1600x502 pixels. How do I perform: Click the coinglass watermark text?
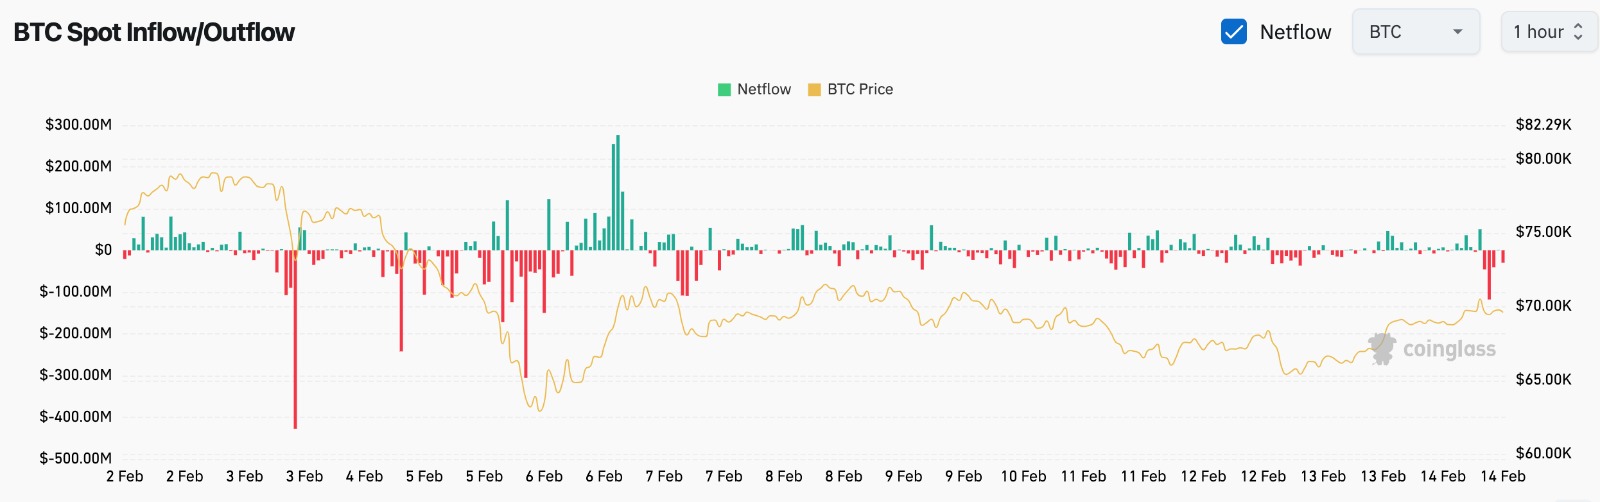[1449, 349]
